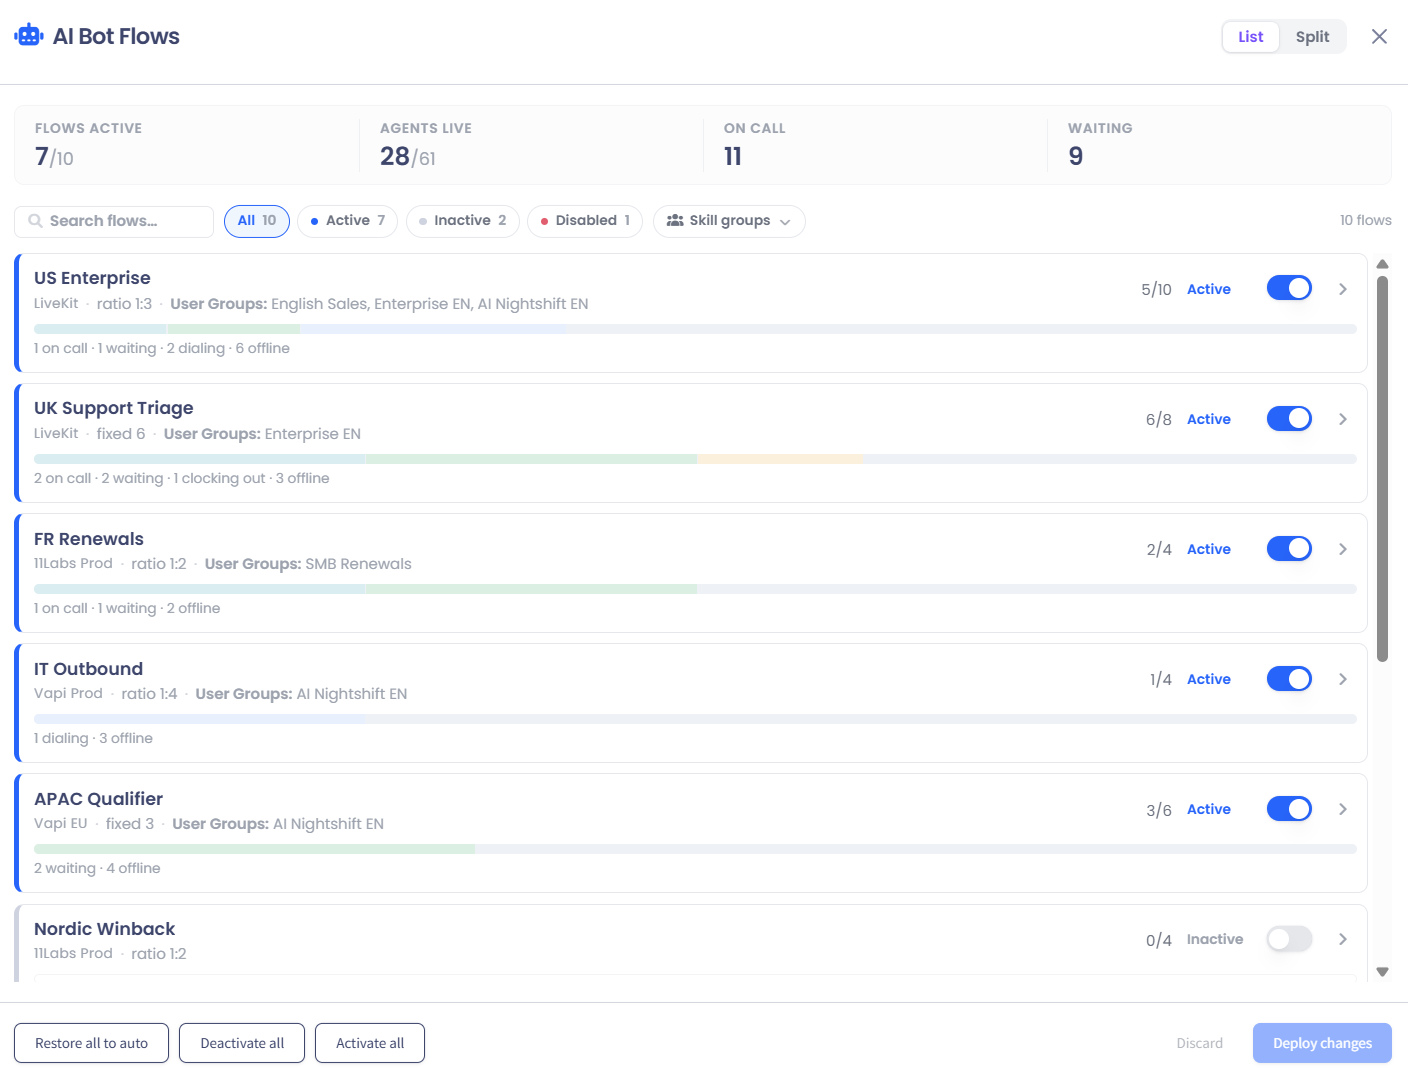Expand the Nordic Winback row chevron
Viewport: 1408px width, 1085px height.
click(x=1343, y=939)
